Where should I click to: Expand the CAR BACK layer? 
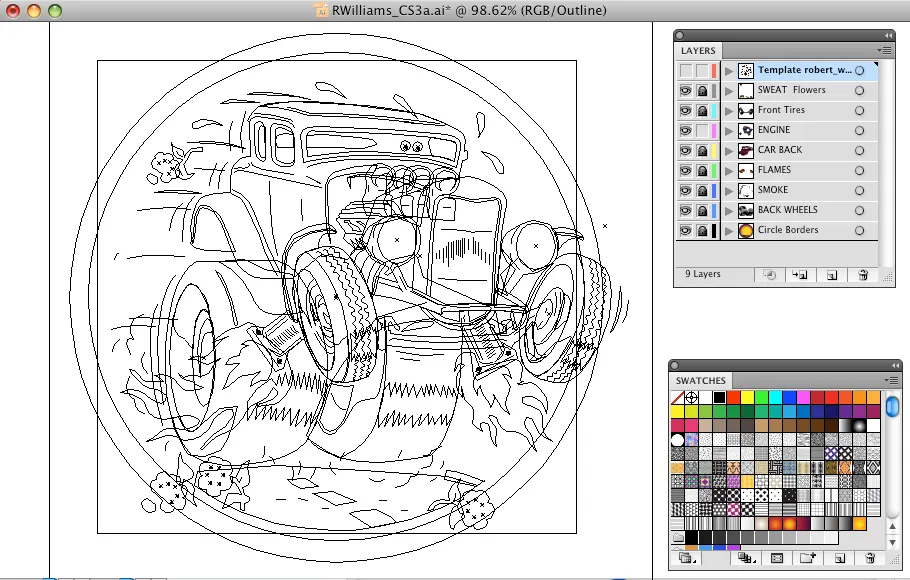point(729,150)
